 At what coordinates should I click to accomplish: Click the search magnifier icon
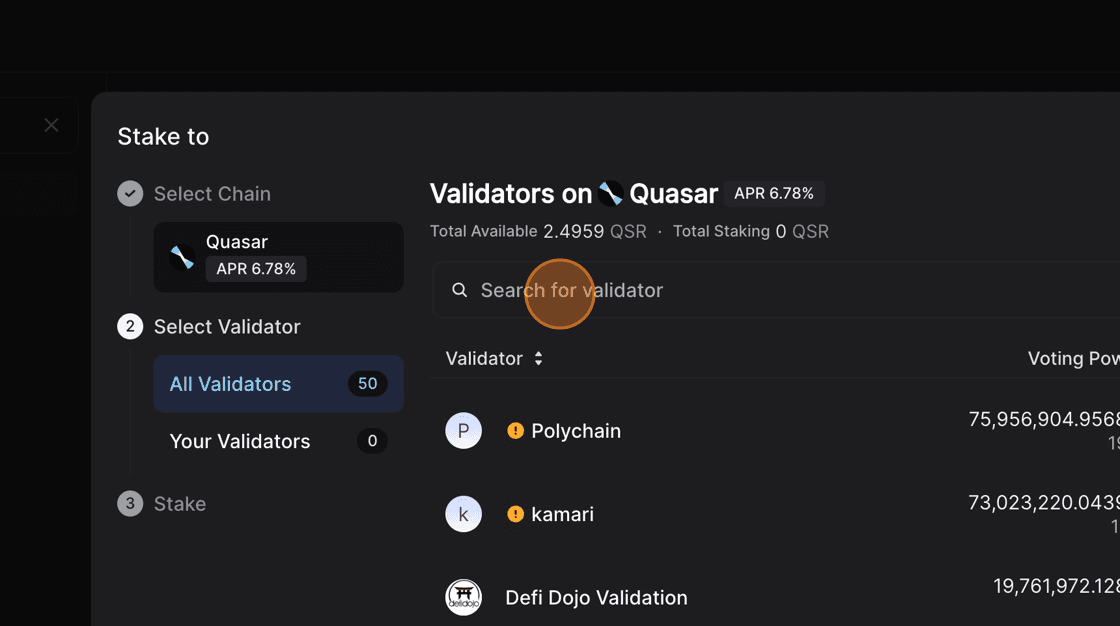[x=460, y=290]
